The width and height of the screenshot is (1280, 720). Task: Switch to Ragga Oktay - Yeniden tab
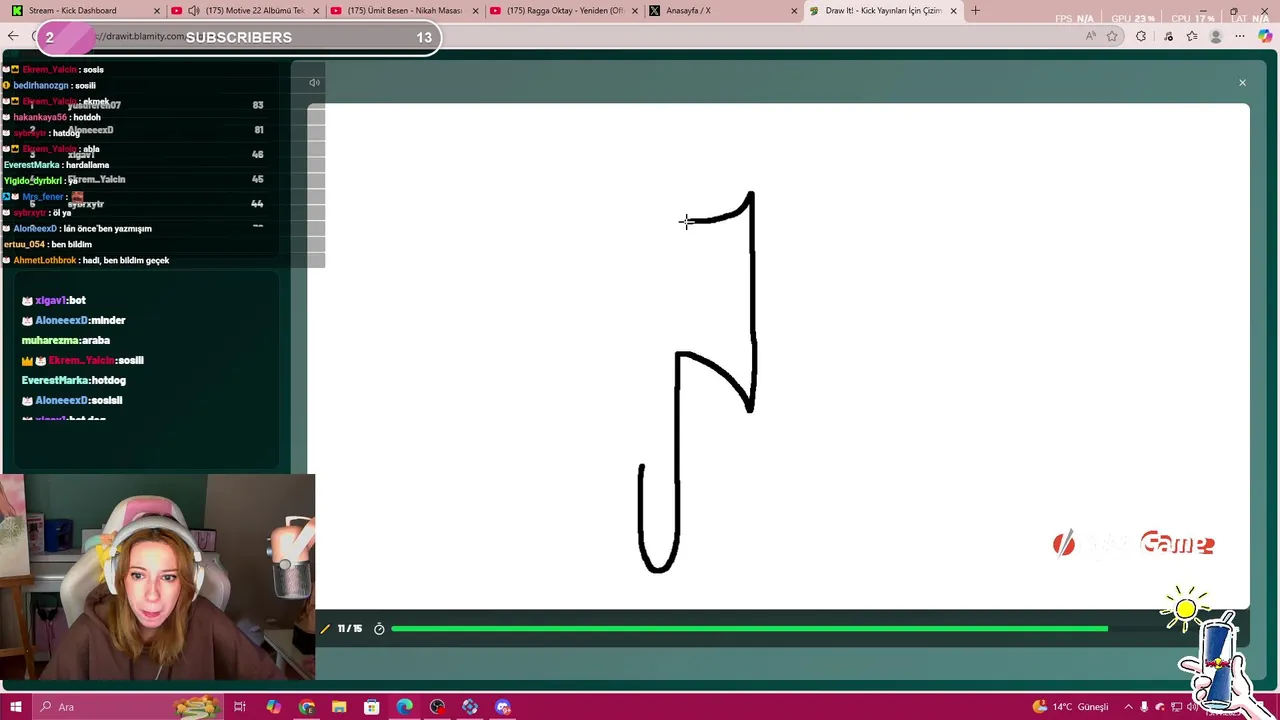pos(565,11)
